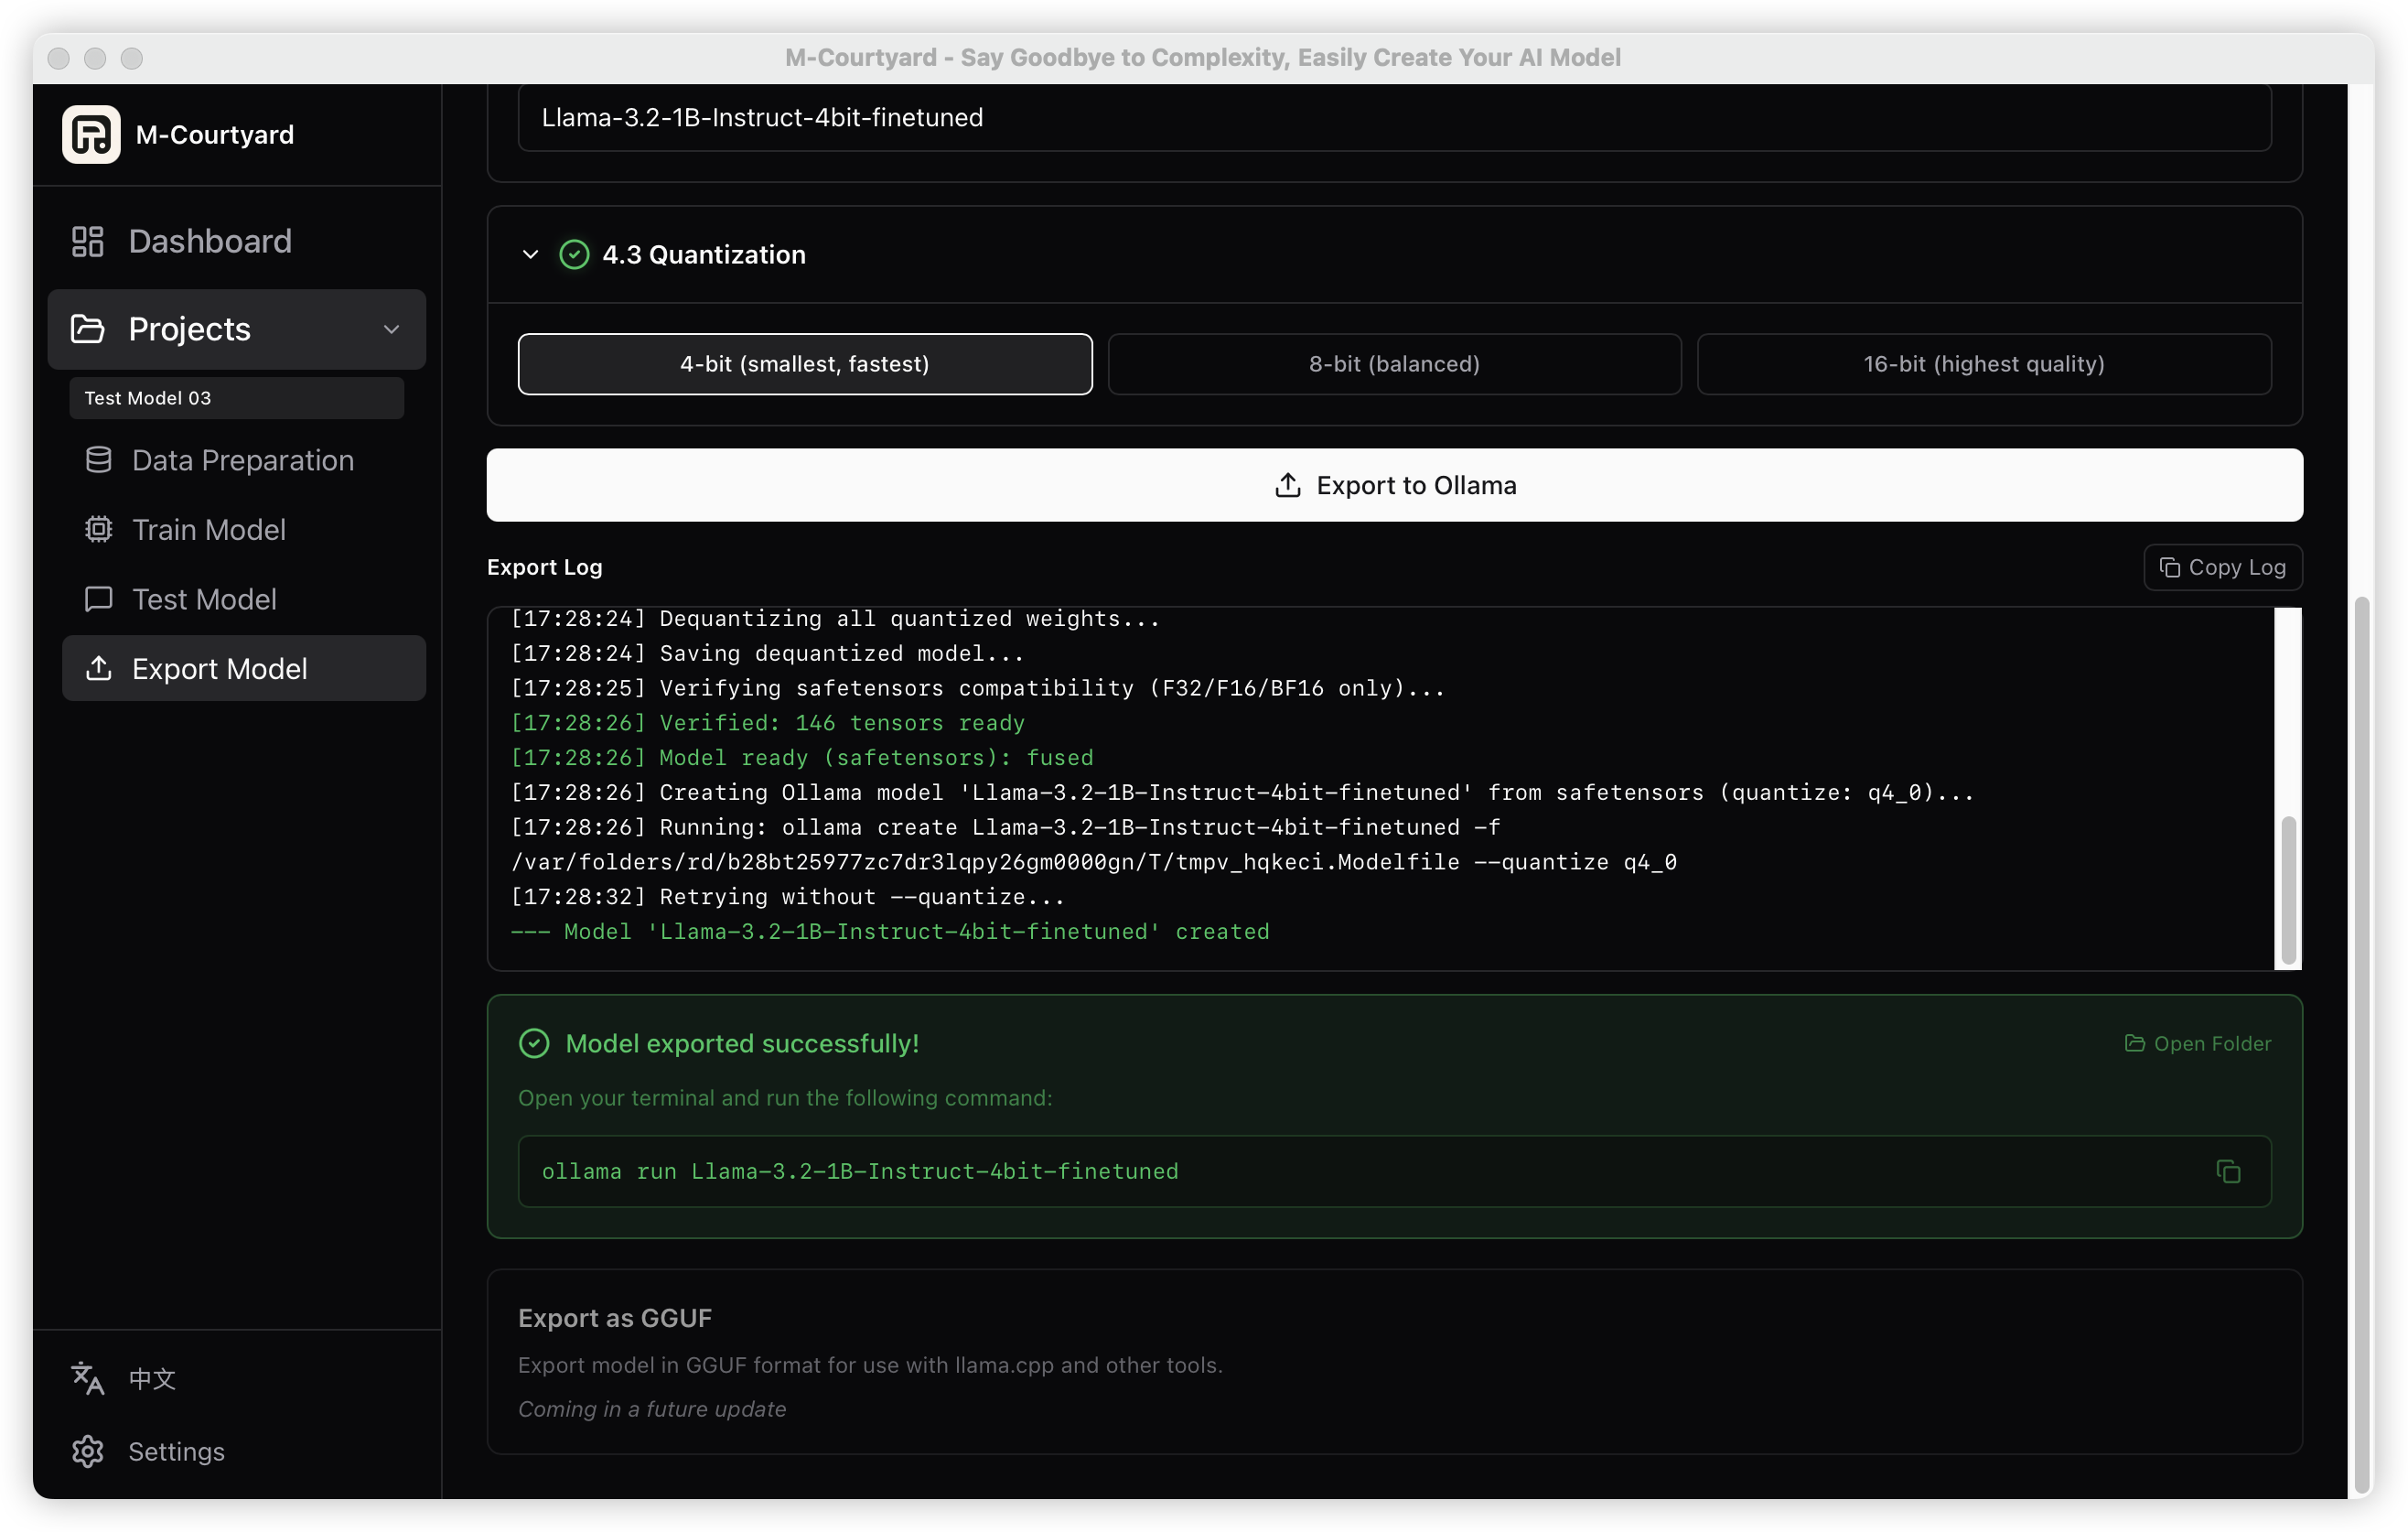Click the 'Export Log' heading
The image size is (2408, 1532).
pyautogui.click(x=545, y=567)
